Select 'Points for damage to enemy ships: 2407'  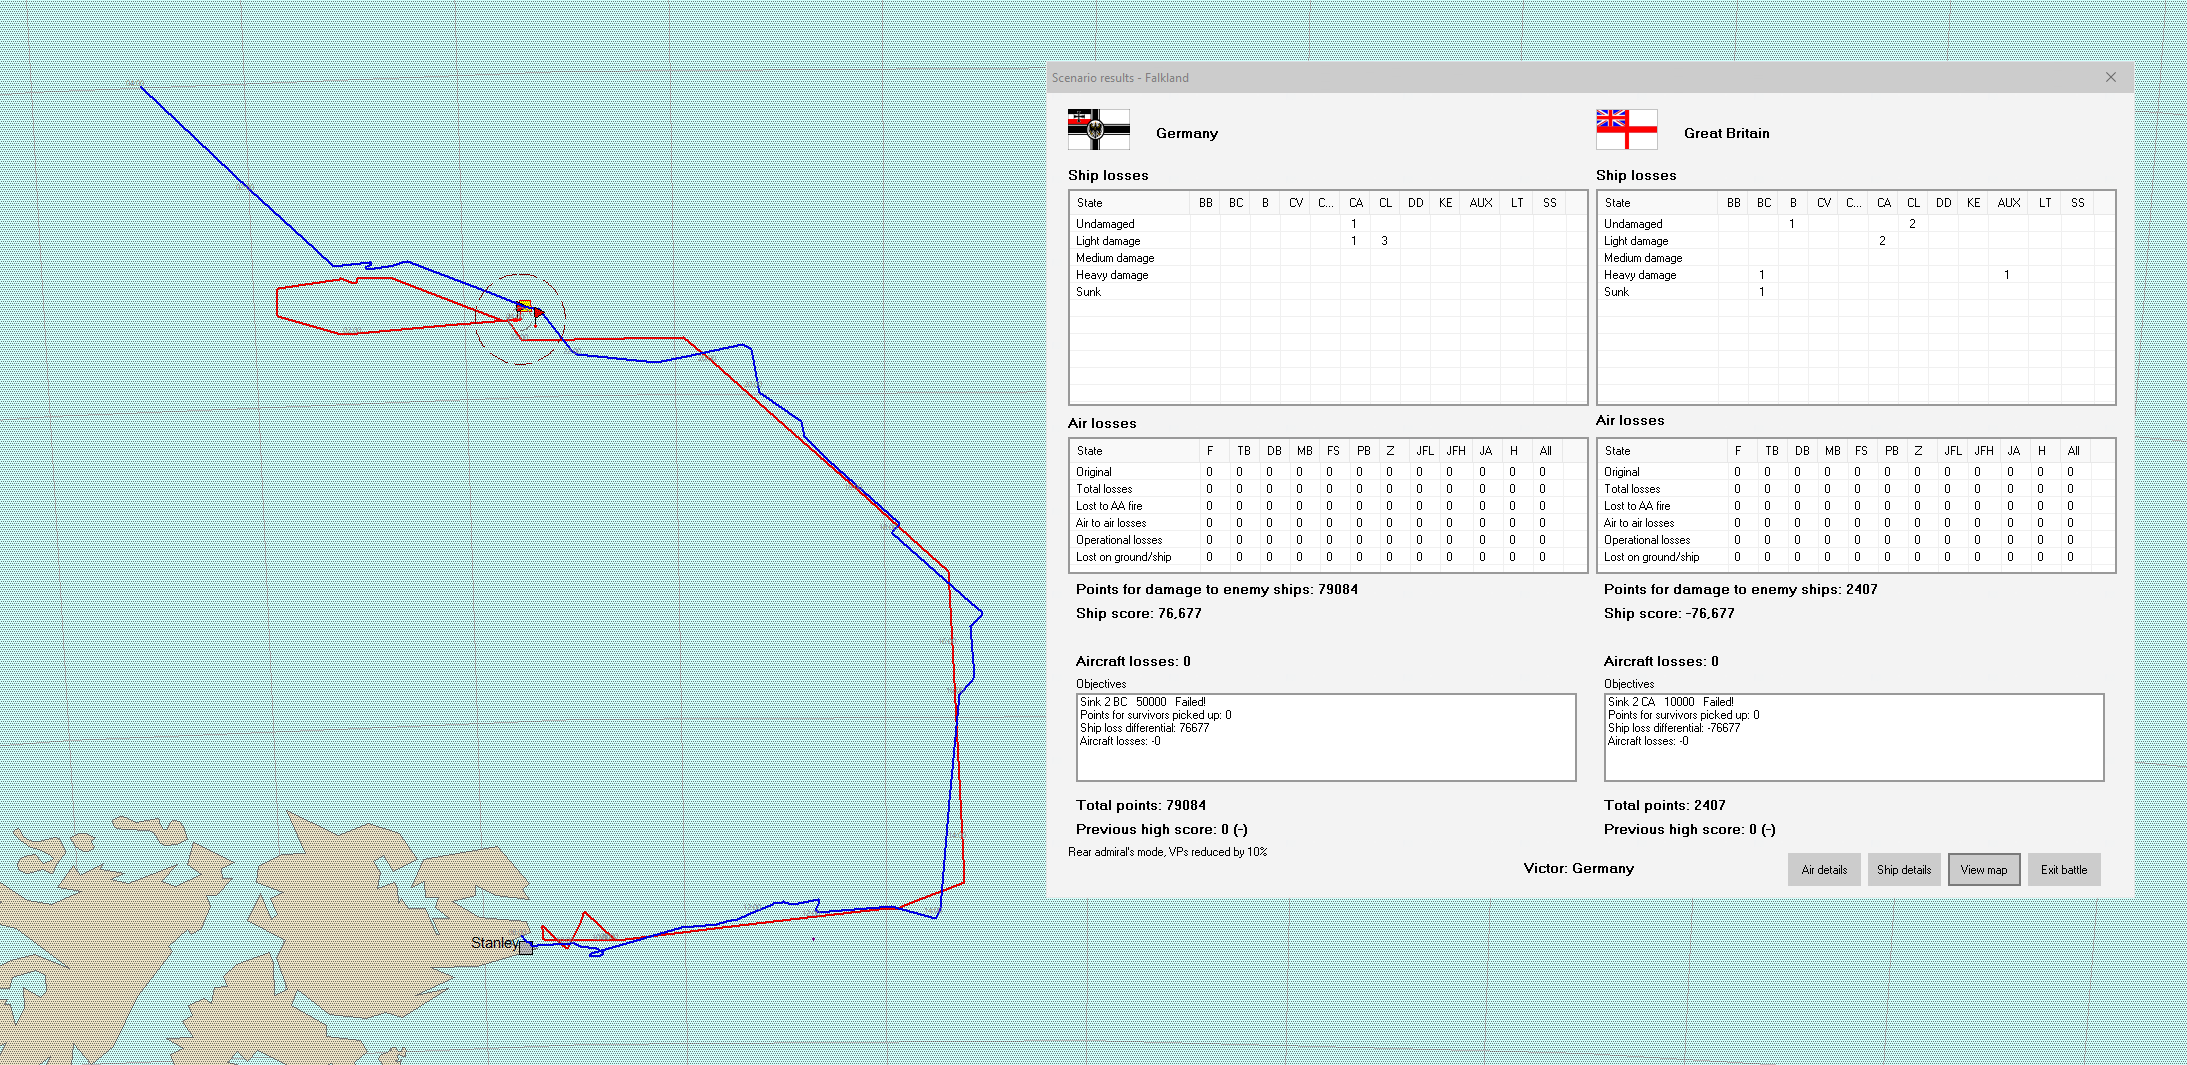tap(1741, 589)
